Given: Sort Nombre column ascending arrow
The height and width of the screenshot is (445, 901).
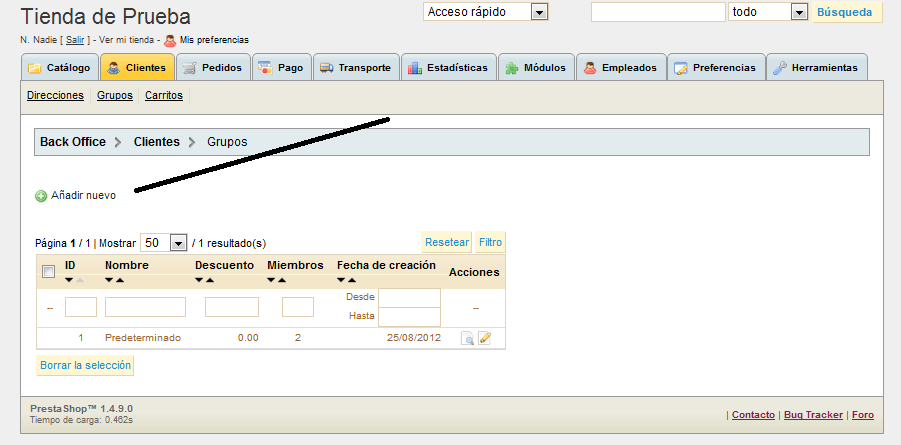Looking at the screenshot, I should point(120,281).
